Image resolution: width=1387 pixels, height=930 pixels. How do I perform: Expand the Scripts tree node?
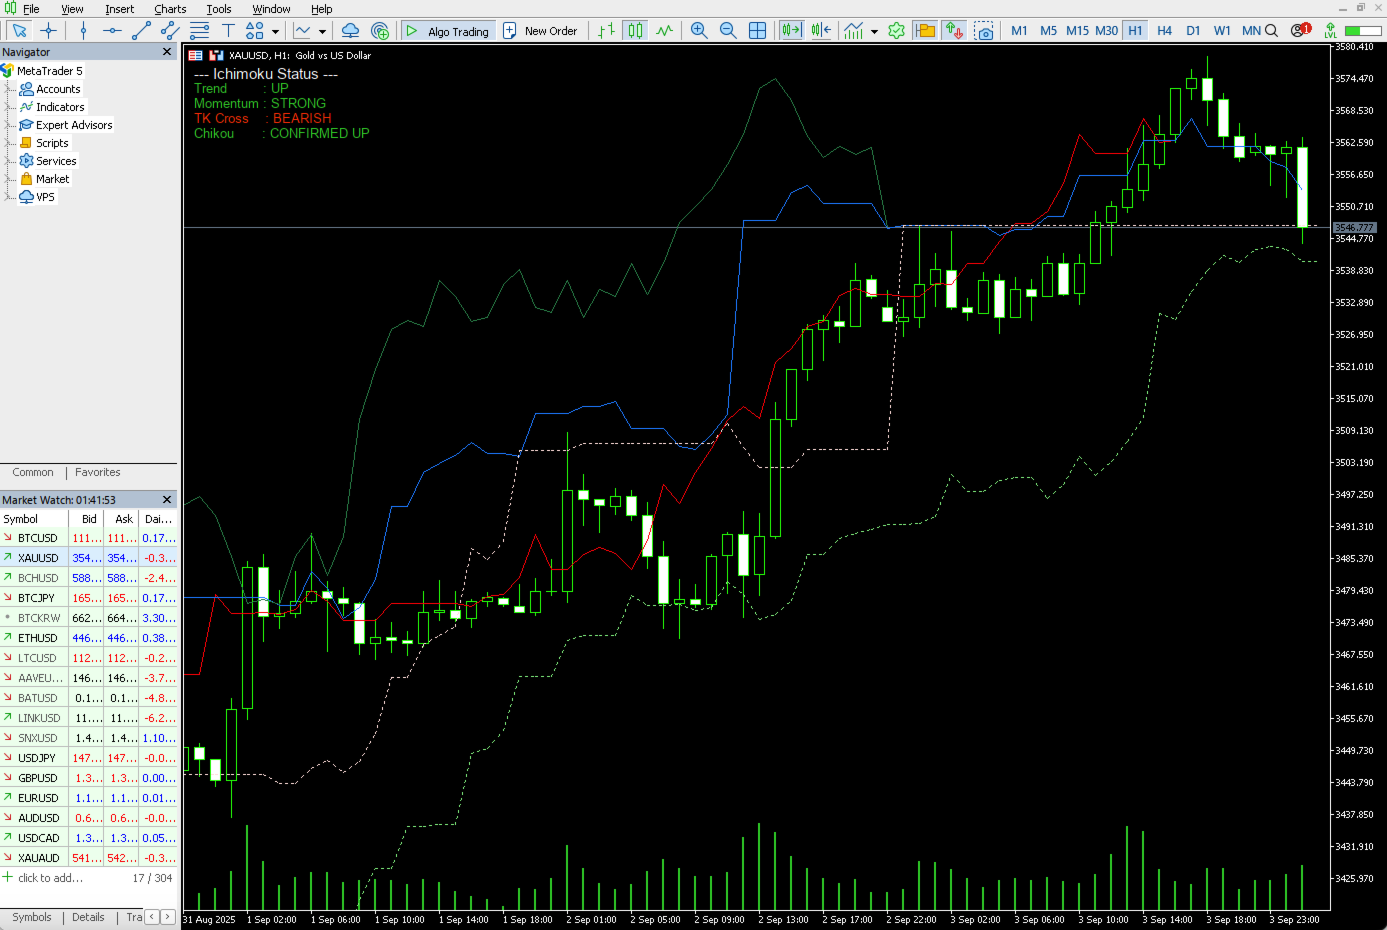point(9,143)
